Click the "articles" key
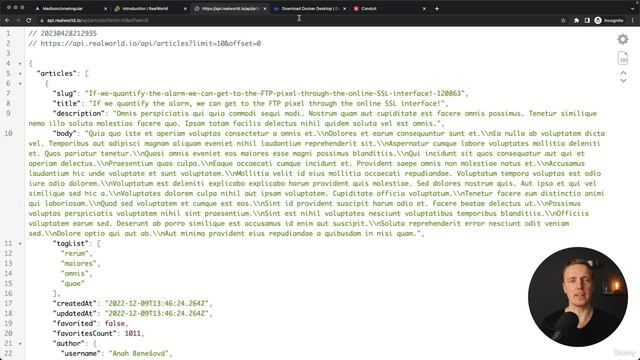Screen dimensions: 640x360 pyautogui.click(x=57, y=73)
